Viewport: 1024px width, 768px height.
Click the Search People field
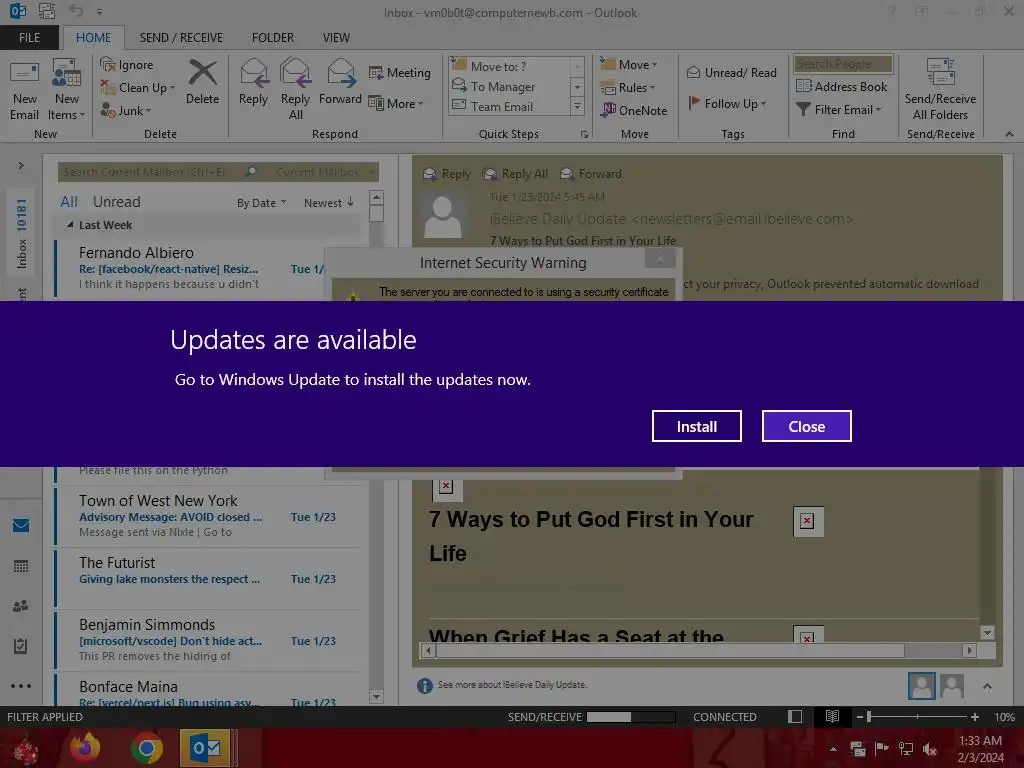842,64
